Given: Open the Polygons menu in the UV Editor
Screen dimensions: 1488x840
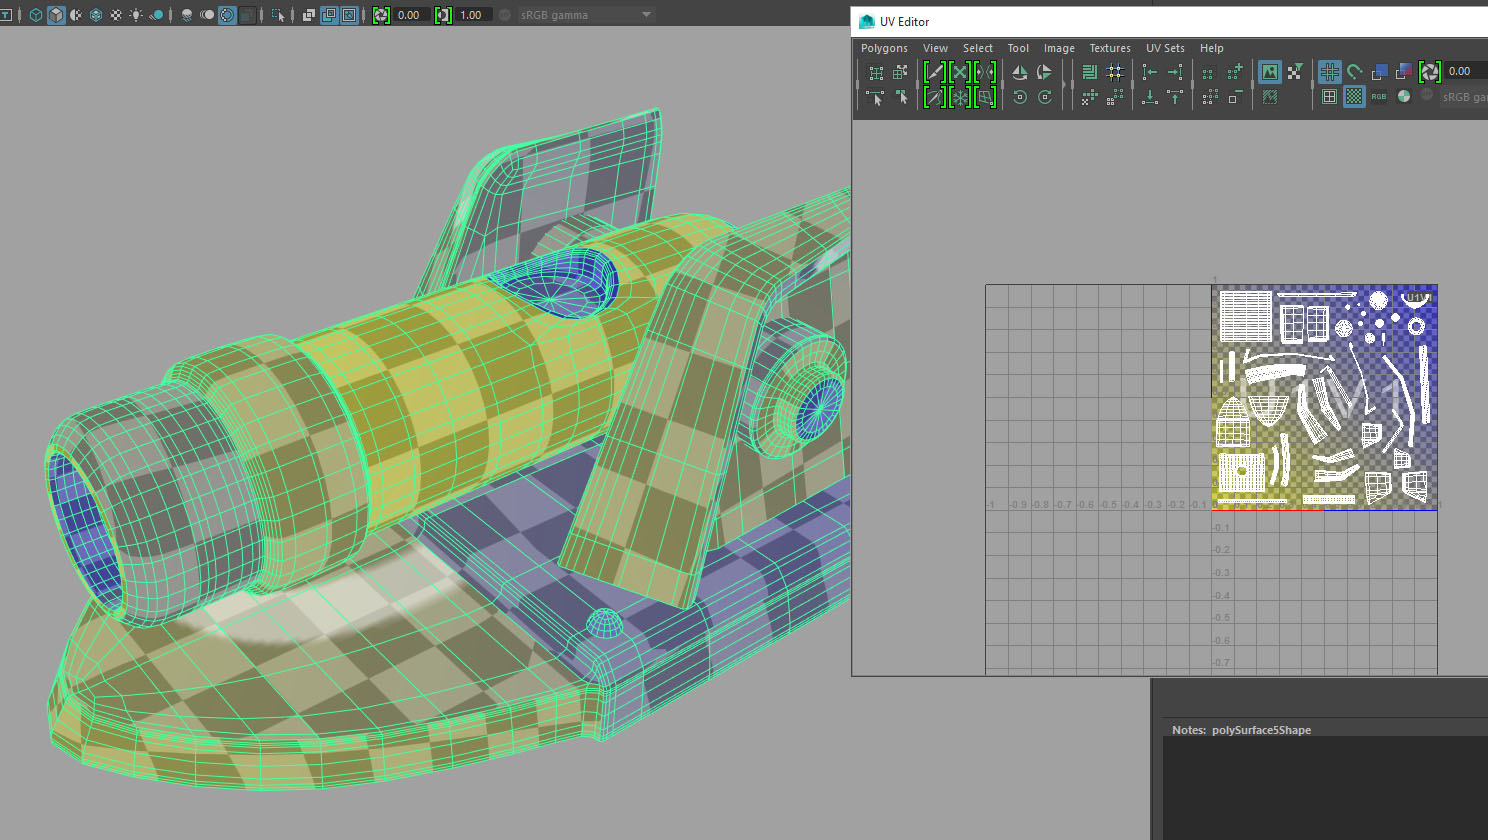Looking at the screenshot, I should (883, 48).
